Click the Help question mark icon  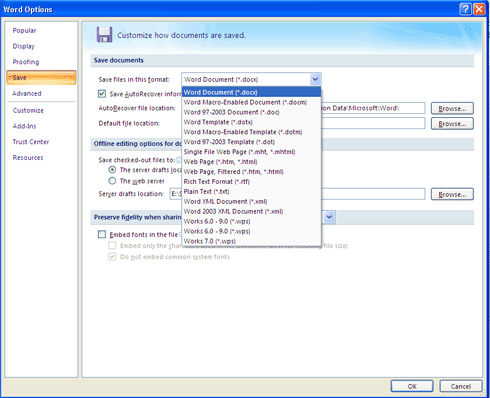465,9
